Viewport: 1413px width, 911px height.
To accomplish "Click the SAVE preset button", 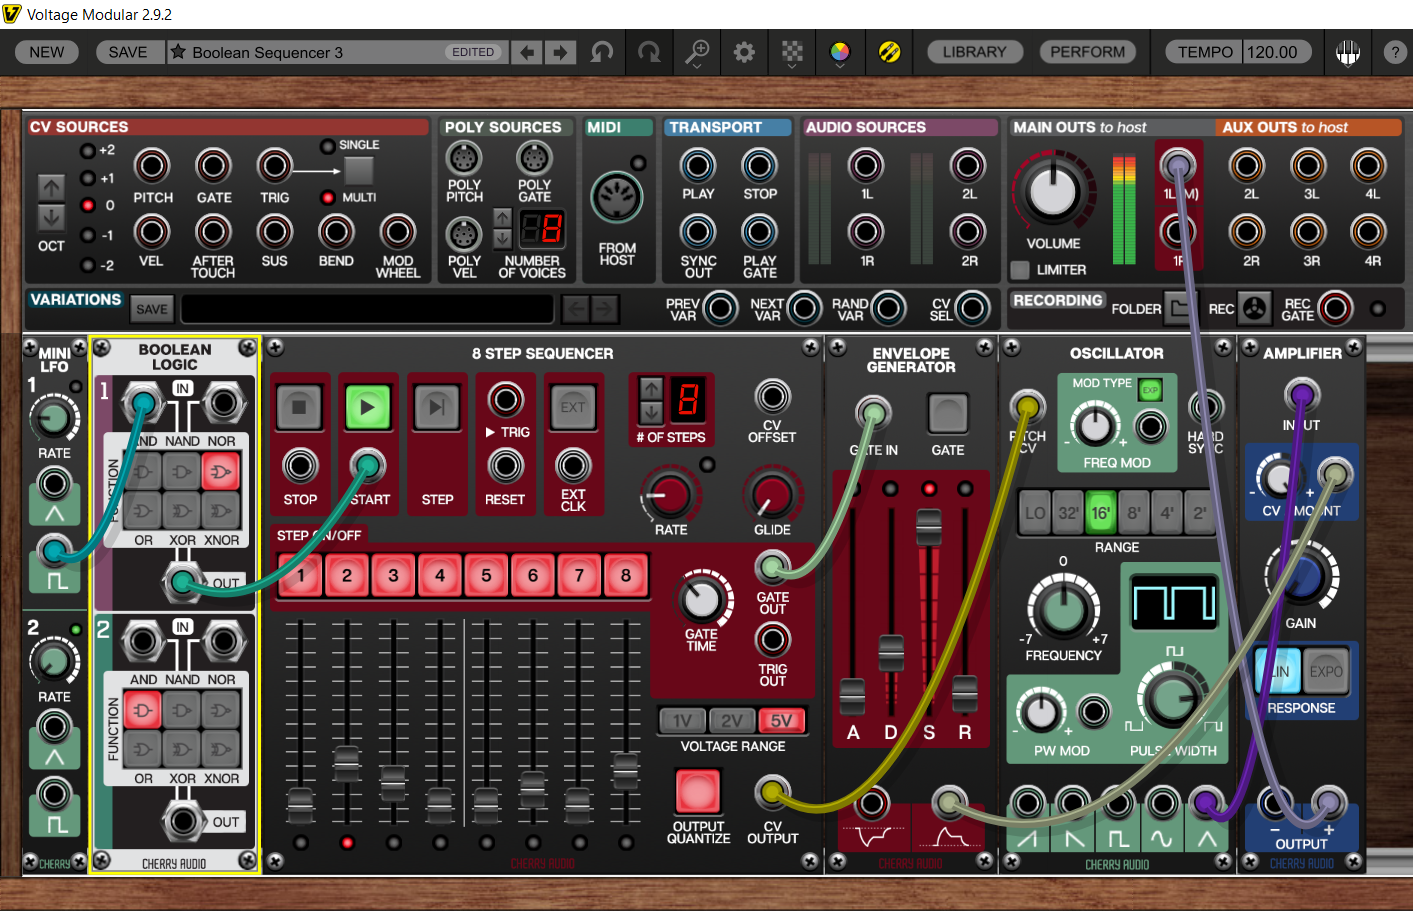I will 128,52.
